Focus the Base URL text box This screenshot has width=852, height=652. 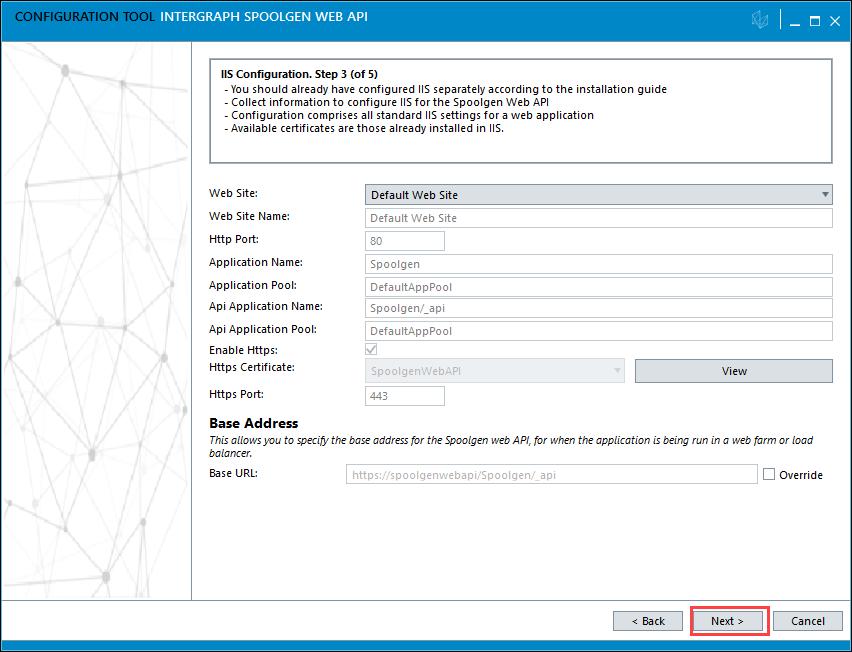click(x=551, y=475)
